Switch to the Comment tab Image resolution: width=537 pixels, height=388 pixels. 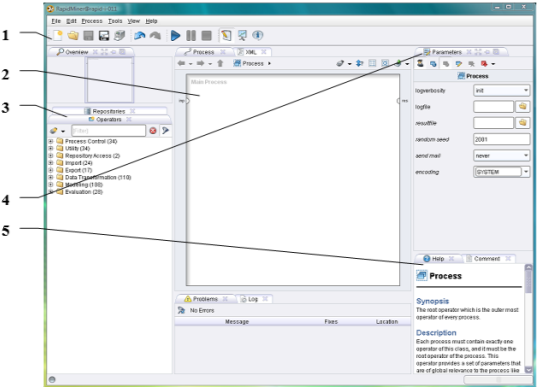coord(487,259)
